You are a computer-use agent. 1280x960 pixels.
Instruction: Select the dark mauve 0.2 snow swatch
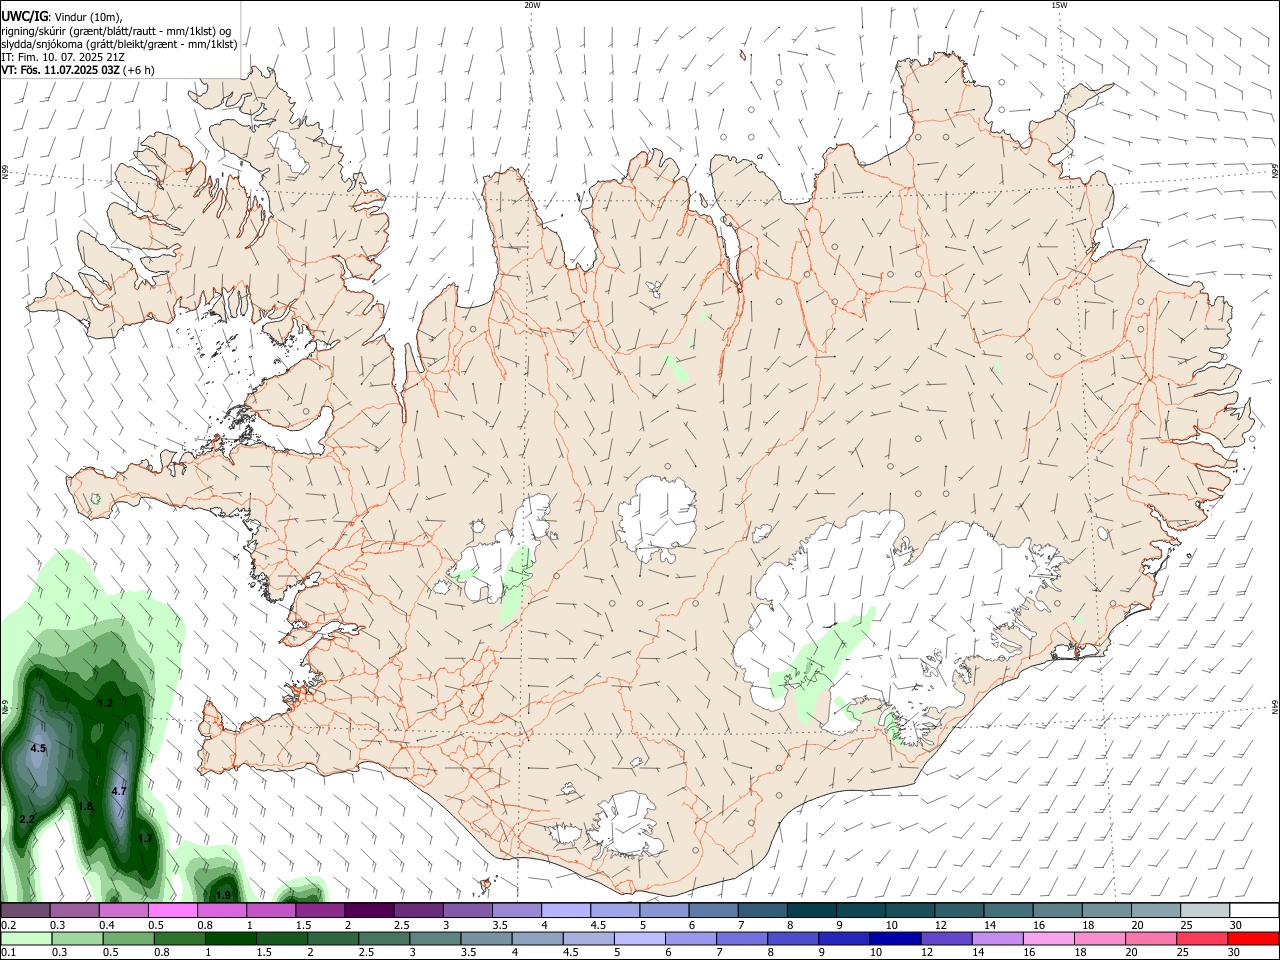[x=25, y=911]
